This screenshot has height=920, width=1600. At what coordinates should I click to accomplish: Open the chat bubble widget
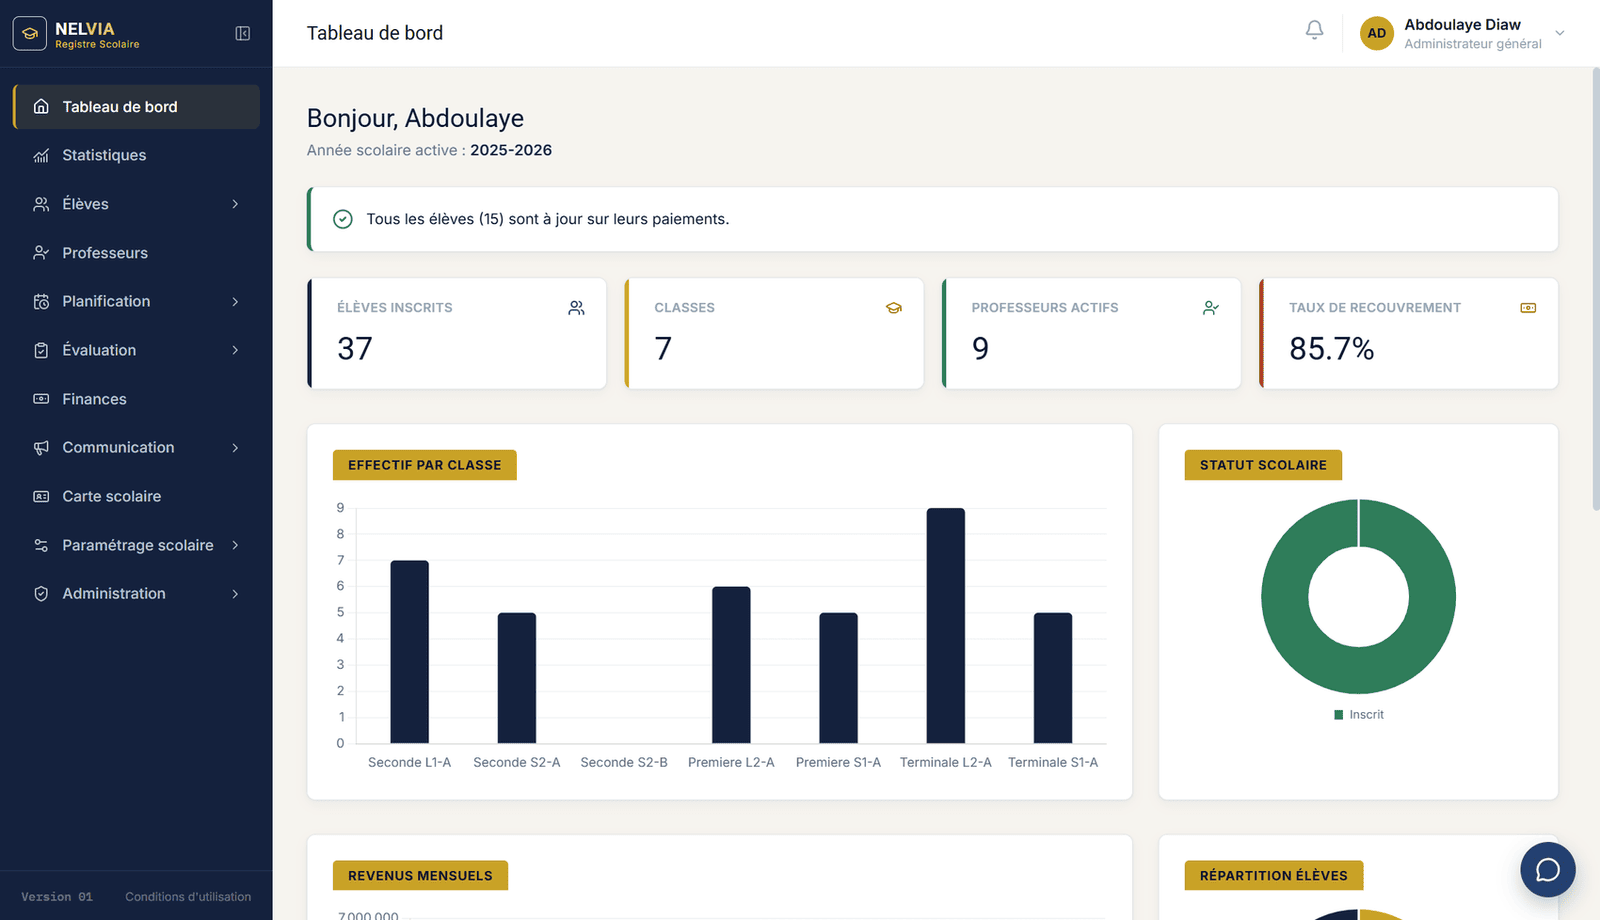point(1547,869)
